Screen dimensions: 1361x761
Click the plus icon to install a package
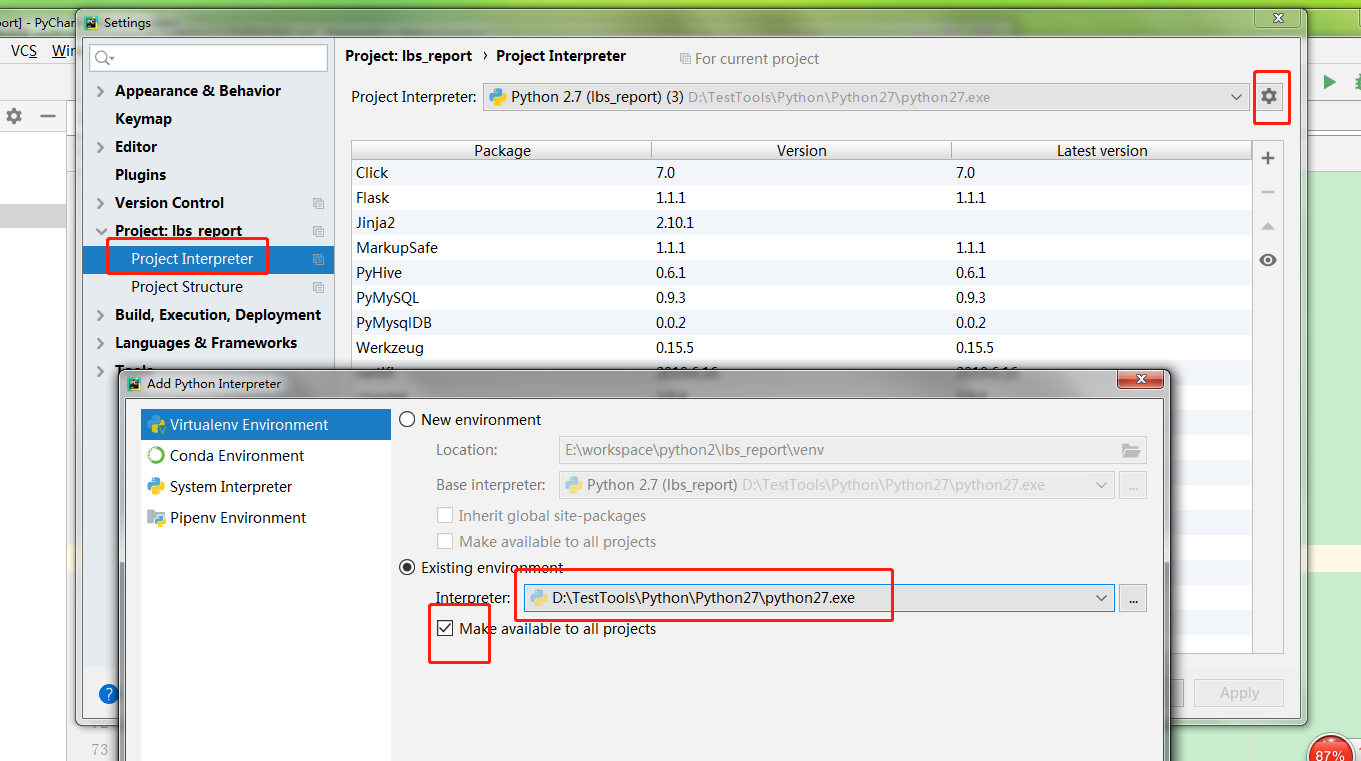point(1267,157)
